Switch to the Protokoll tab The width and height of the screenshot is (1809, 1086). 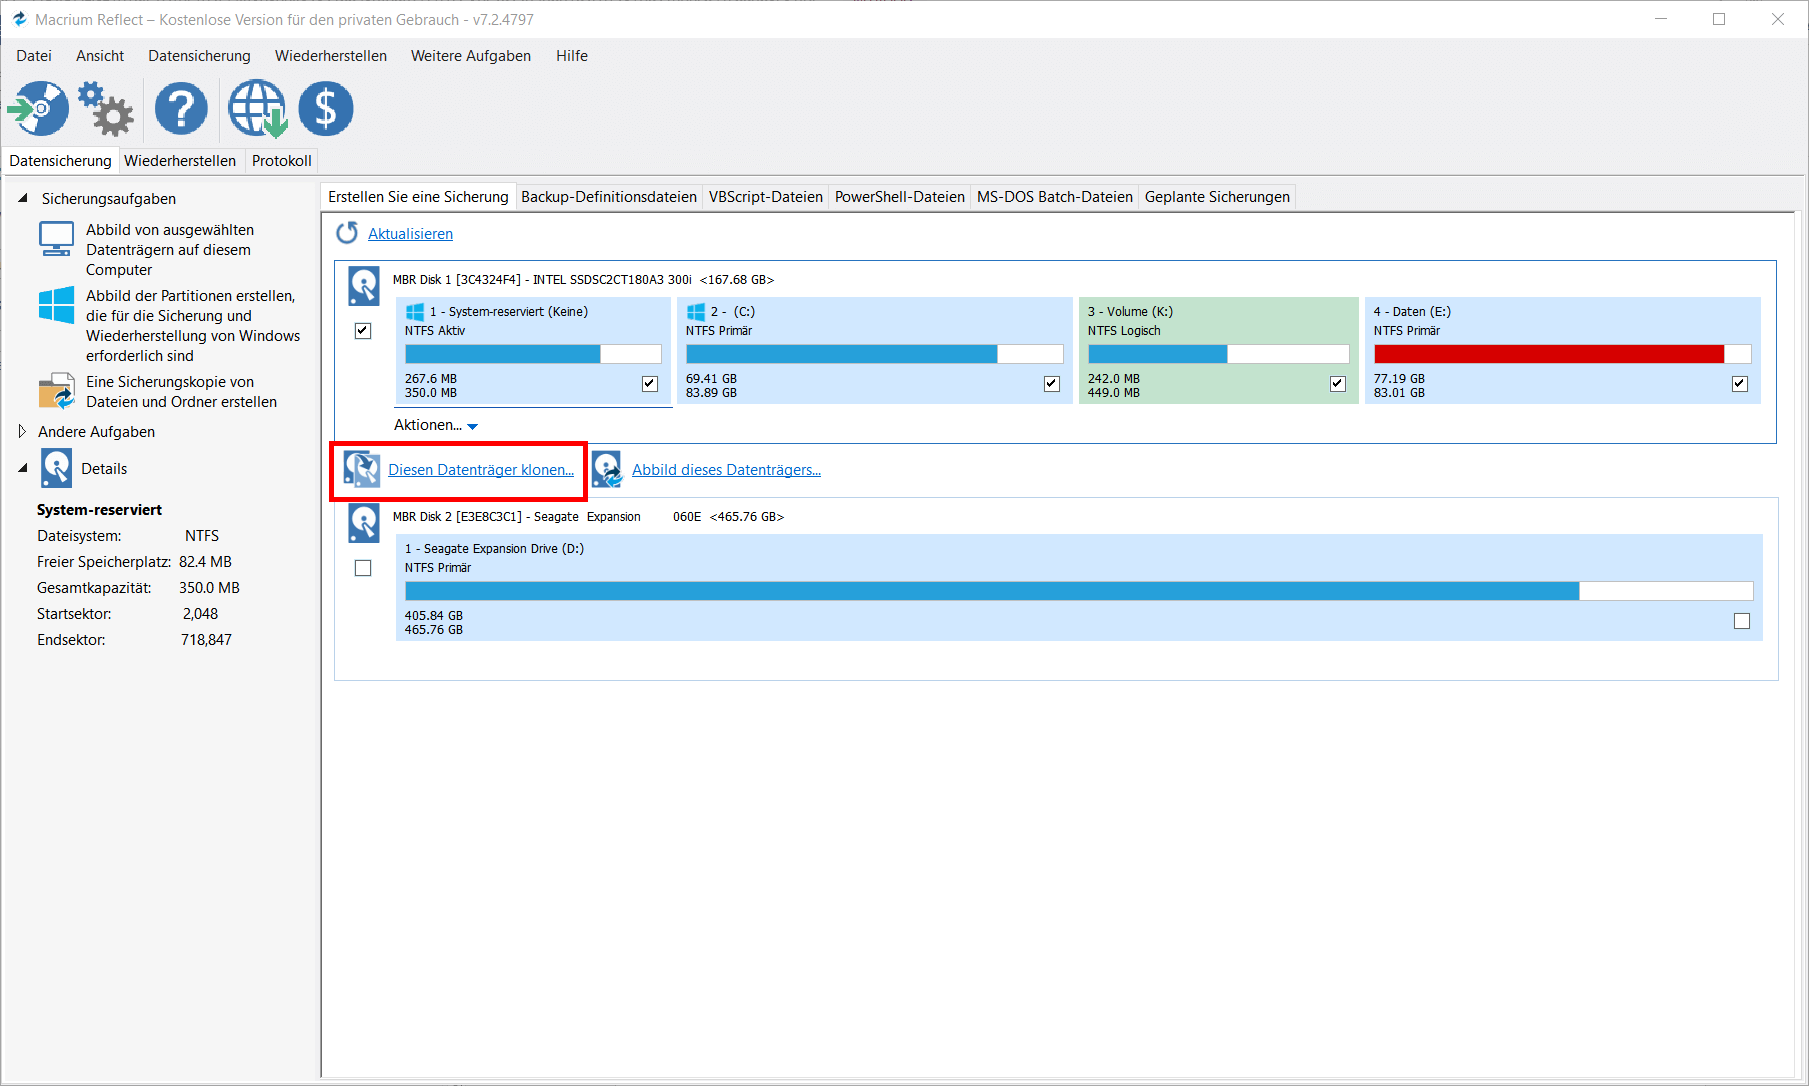(x=282, y=161)
